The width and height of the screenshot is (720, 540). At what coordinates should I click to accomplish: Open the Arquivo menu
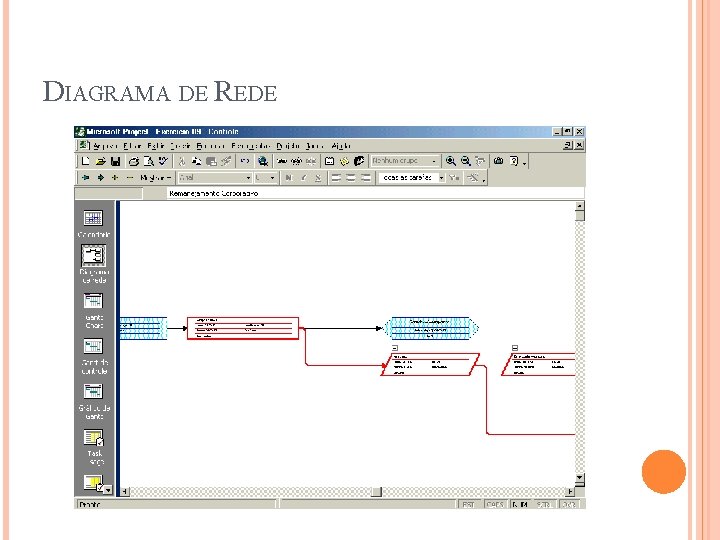click(105, 146)
